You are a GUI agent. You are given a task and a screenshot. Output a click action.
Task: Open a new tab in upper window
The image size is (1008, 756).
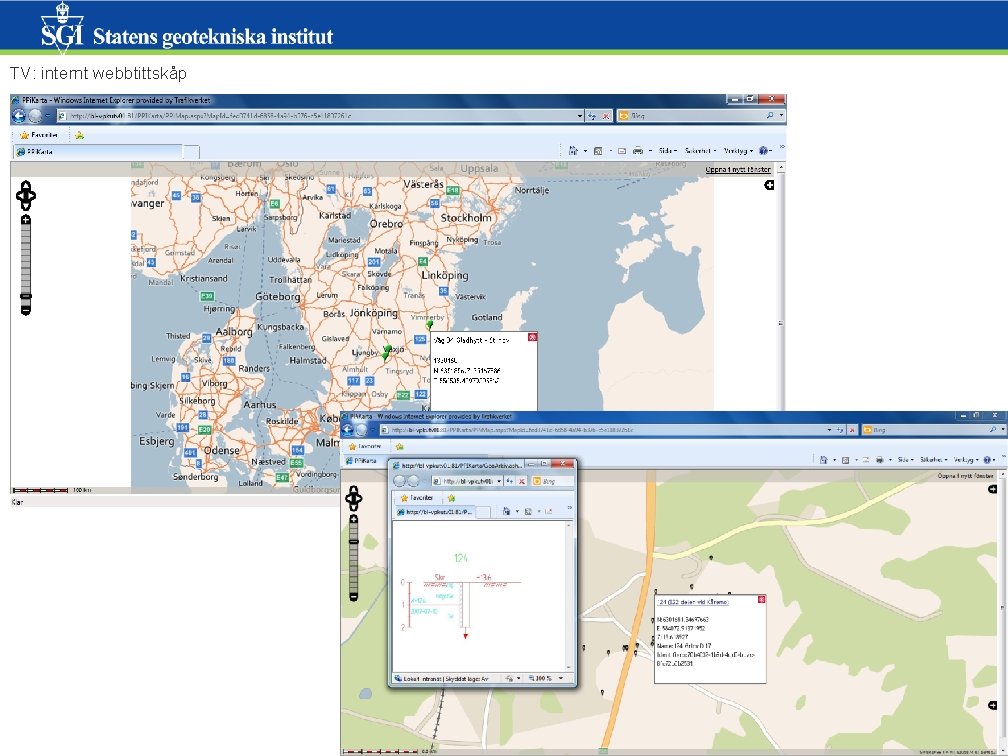point(191,152)
